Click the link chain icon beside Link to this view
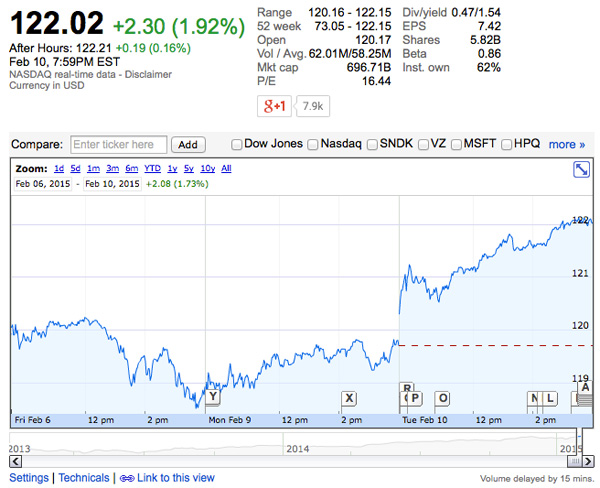The image size is (600, 488). pyautogui.click(x=127, y=478)
